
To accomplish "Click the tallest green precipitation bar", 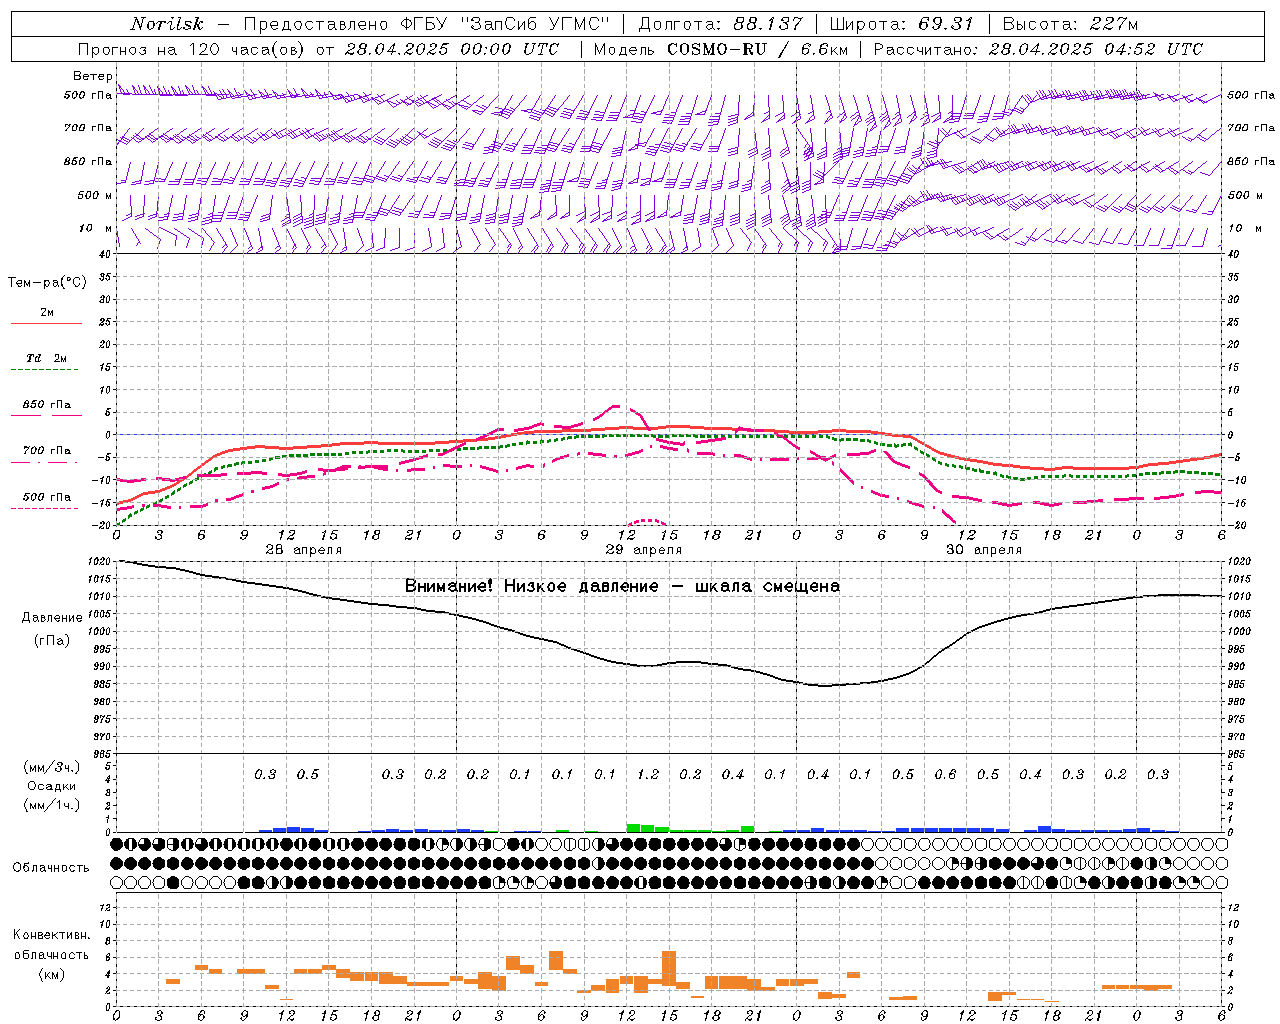I will (633, 828).
